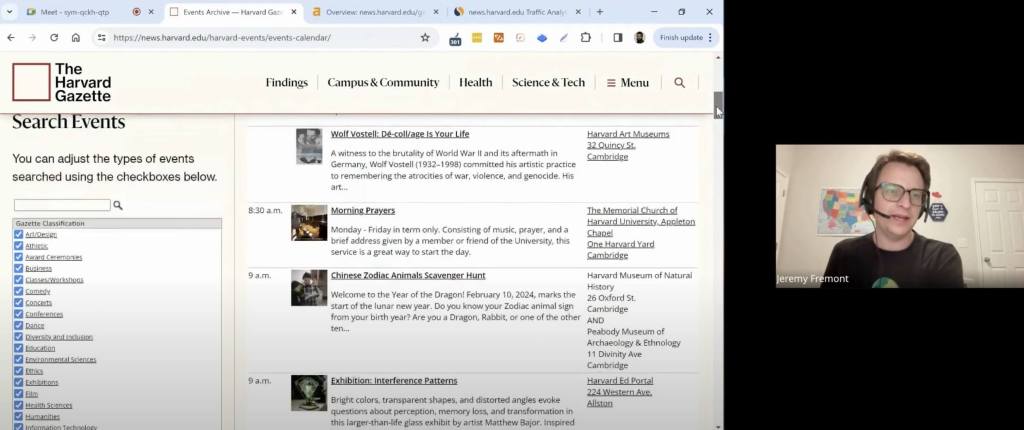1024x430 pixels.
Task: Open the Extensions puzzle piece menu
Action: coord(586,38)
